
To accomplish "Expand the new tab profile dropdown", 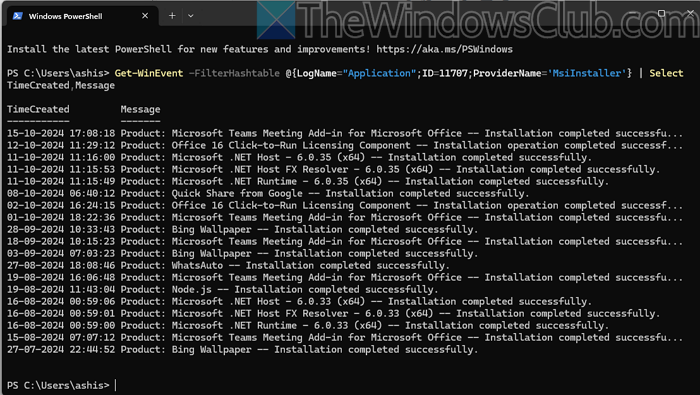I will click(x=191, y=16).
